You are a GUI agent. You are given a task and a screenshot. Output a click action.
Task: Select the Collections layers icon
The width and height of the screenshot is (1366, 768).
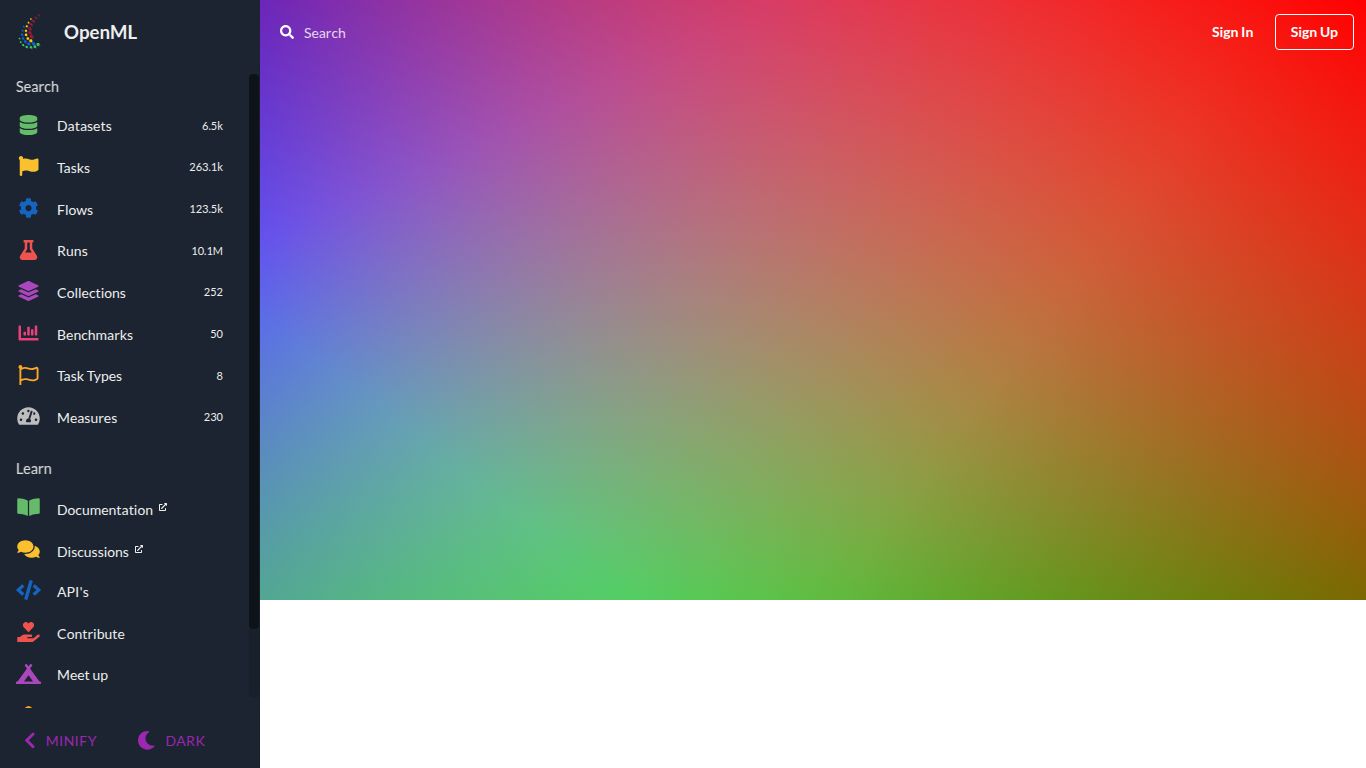pyautogui.click(x=27, y=291)
